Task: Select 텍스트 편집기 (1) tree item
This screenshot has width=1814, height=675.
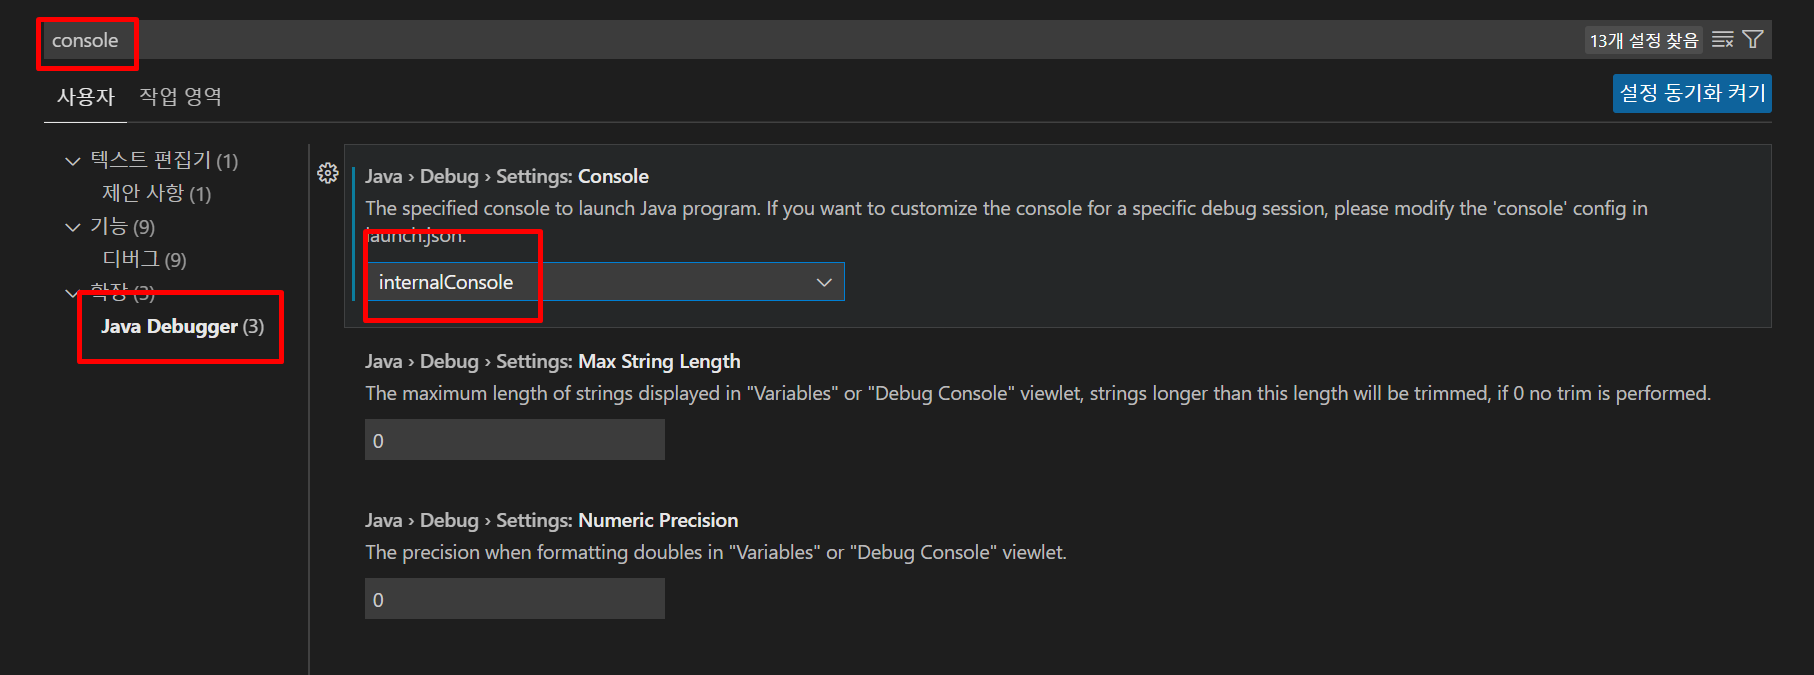Action: click(x=164, y=161)
